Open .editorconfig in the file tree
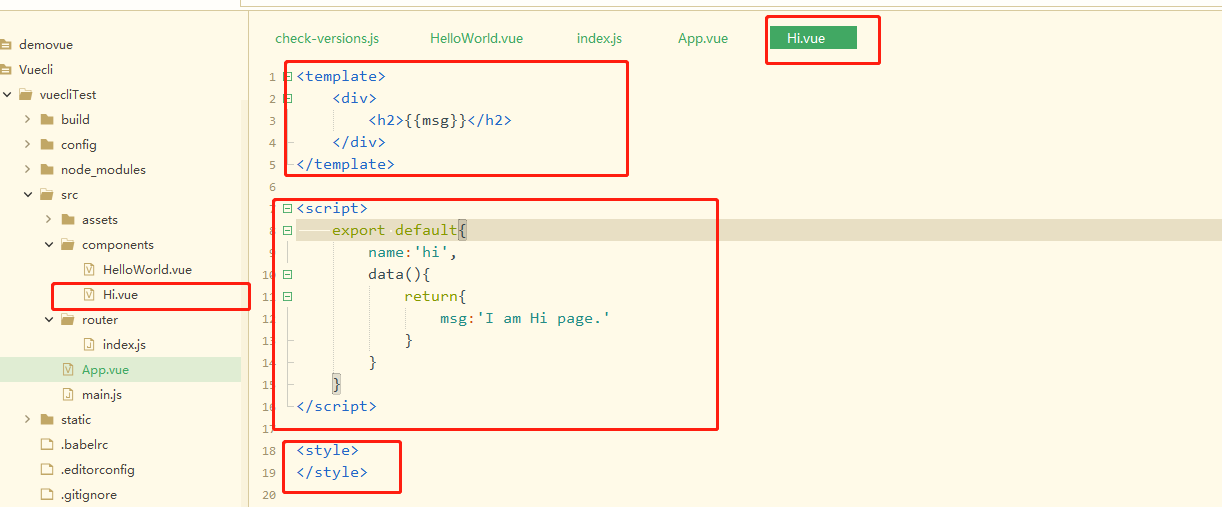1222x507 pixels. [98, 469]
